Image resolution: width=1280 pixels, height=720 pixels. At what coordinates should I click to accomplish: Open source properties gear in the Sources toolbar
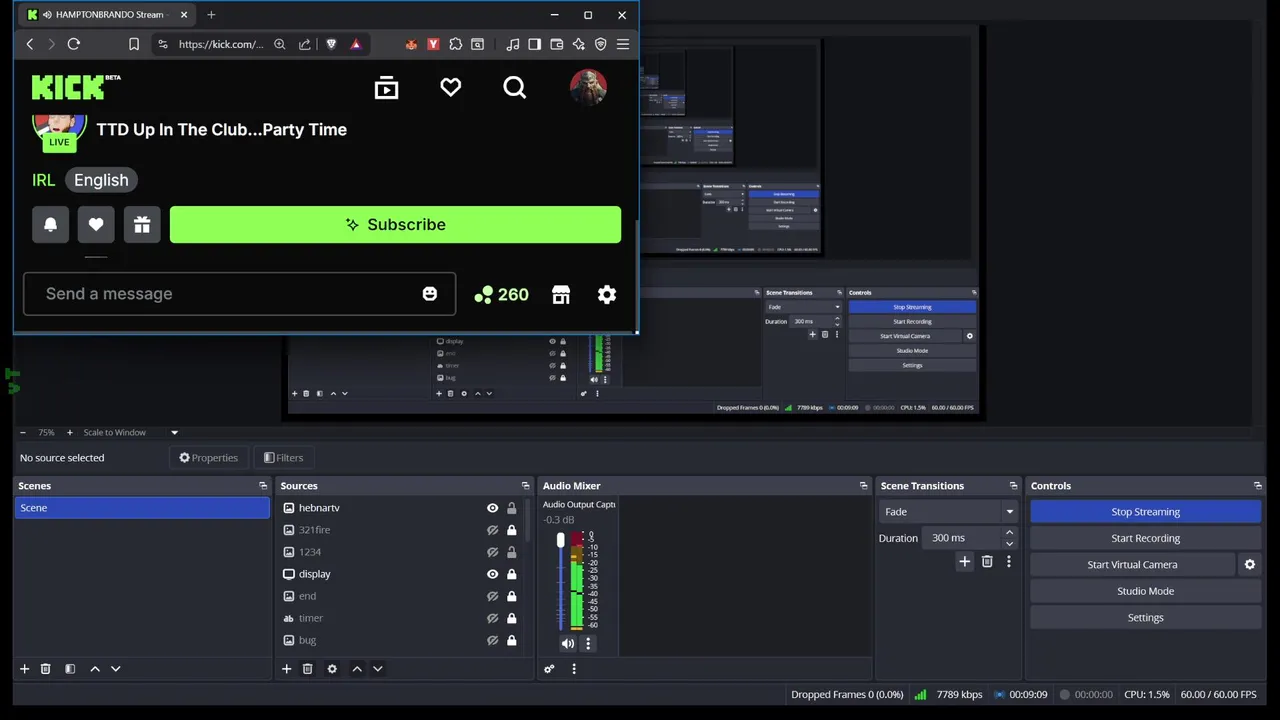tap(332, 669)
